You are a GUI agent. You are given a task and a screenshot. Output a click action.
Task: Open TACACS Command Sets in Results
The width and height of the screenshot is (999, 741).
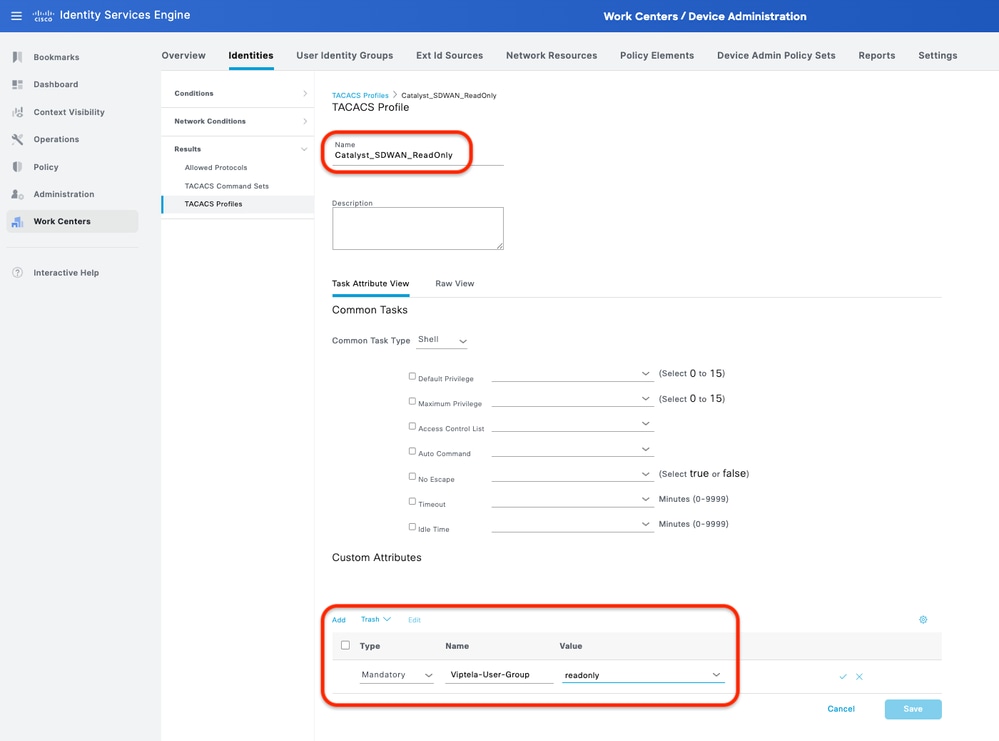227,186
